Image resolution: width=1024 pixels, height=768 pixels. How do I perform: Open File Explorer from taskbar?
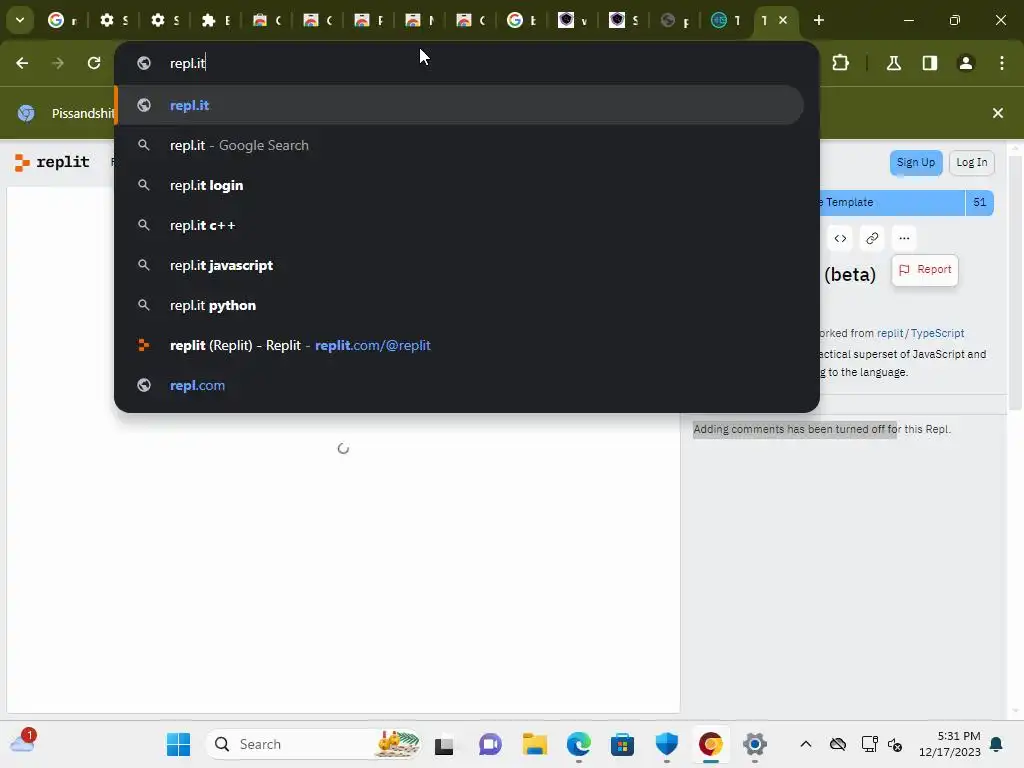pyautogui.click(x=535, y=744)
